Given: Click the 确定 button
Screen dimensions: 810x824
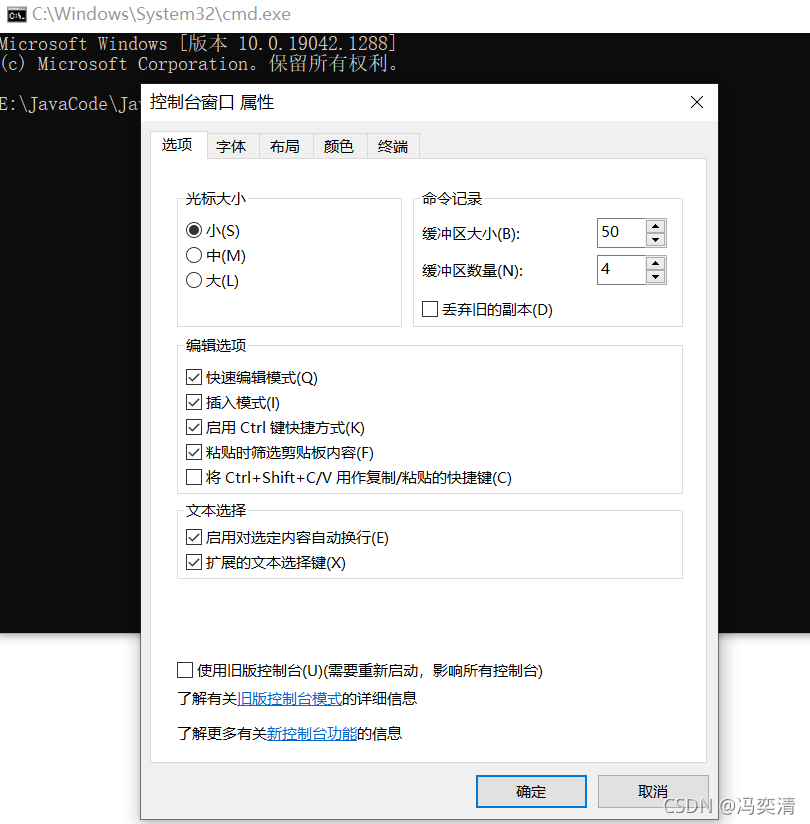Looking at the screenshot, I should pyautogui.click(x=531, y=791).
